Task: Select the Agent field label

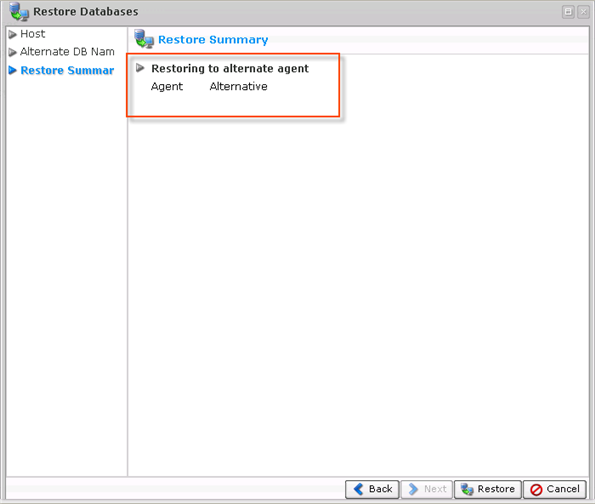Action: (167, 87)
